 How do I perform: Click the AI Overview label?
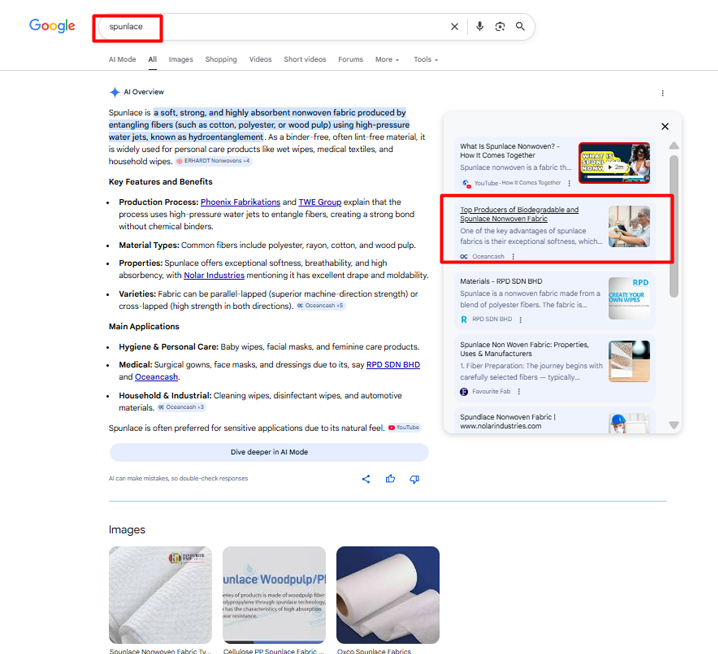pos(144,92)
